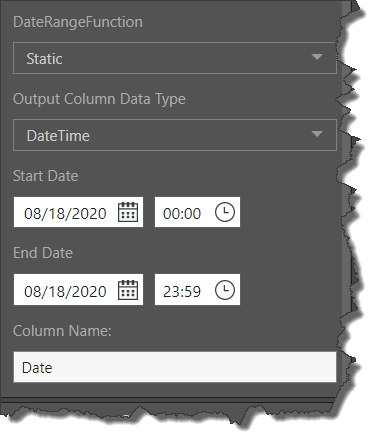This screenshot has width=381, height=445.
Task: Open the Start Date calendar picker icon
Action: point(128,212)
